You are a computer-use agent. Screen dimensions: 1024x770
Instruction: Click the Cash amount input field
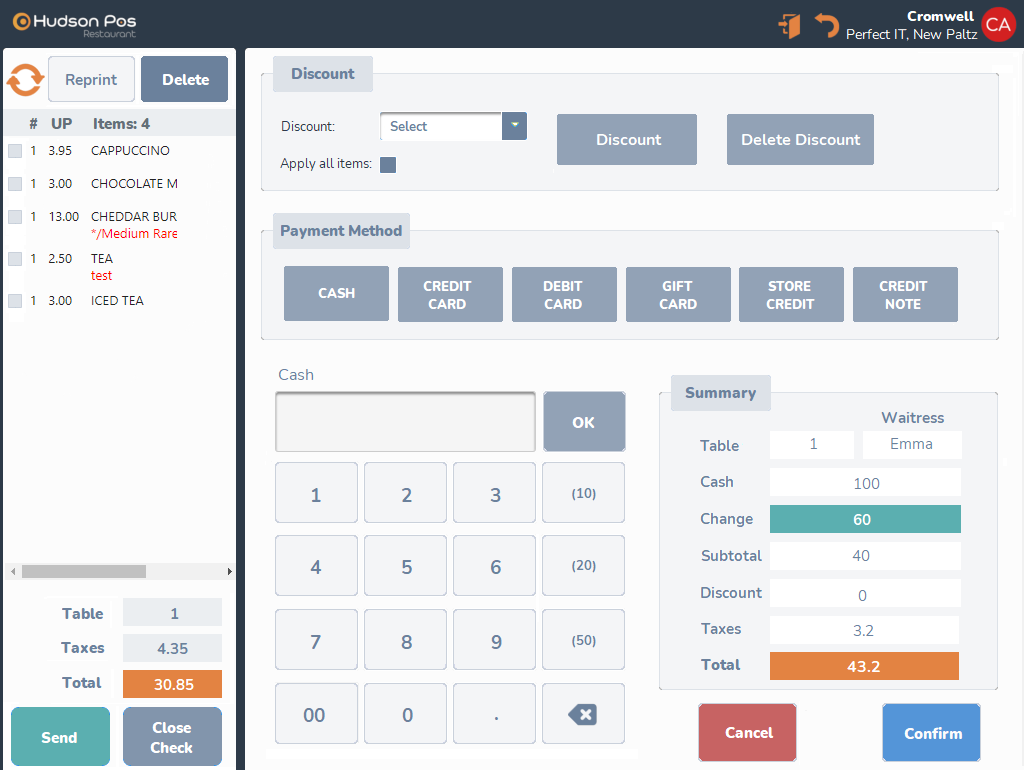(x=405, y=421)
